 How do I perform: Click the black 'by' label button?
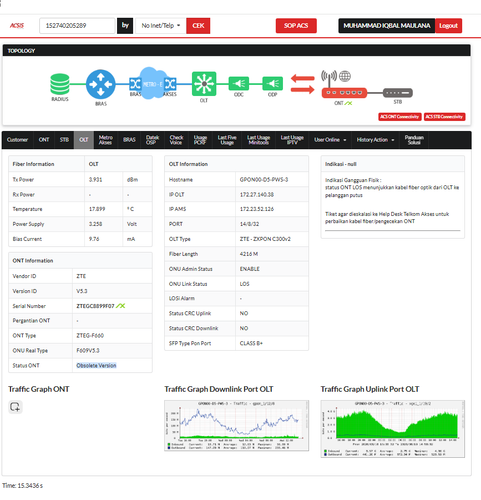tap(125, 26)
